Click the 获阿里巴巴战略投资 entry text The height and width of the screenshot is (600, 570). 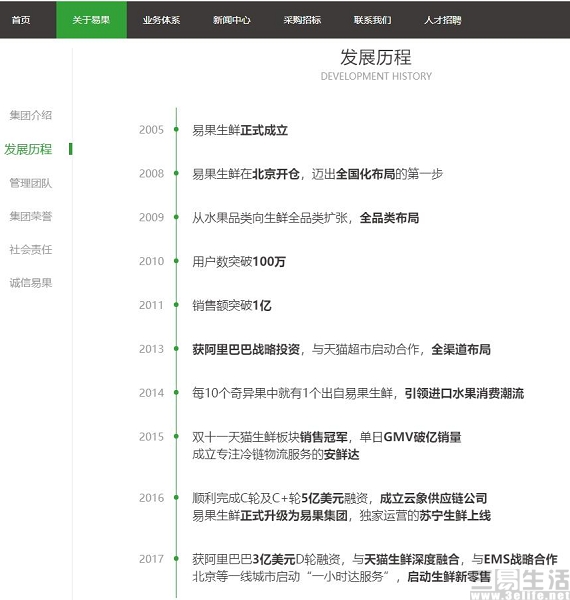(x=341, y=349)
